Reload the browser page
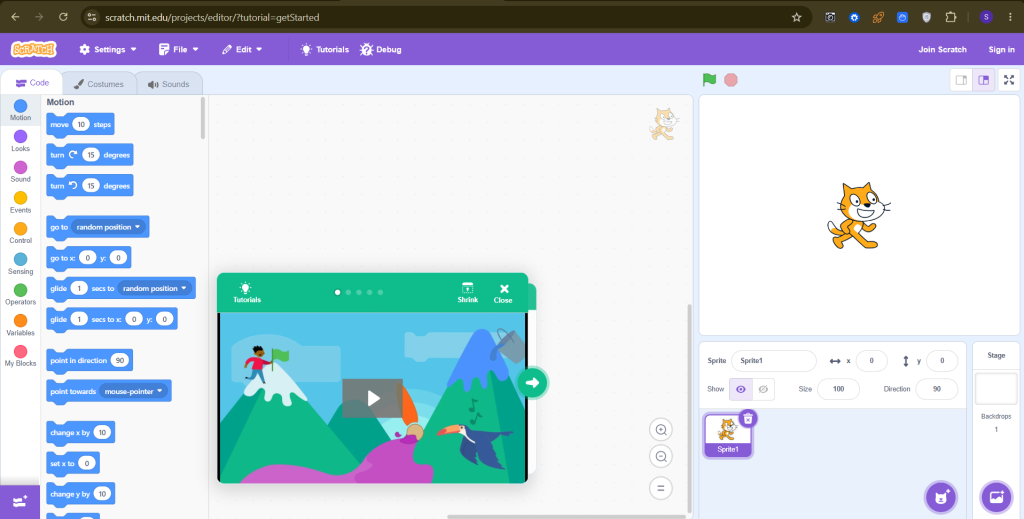1024x519 pixels. 63,18
